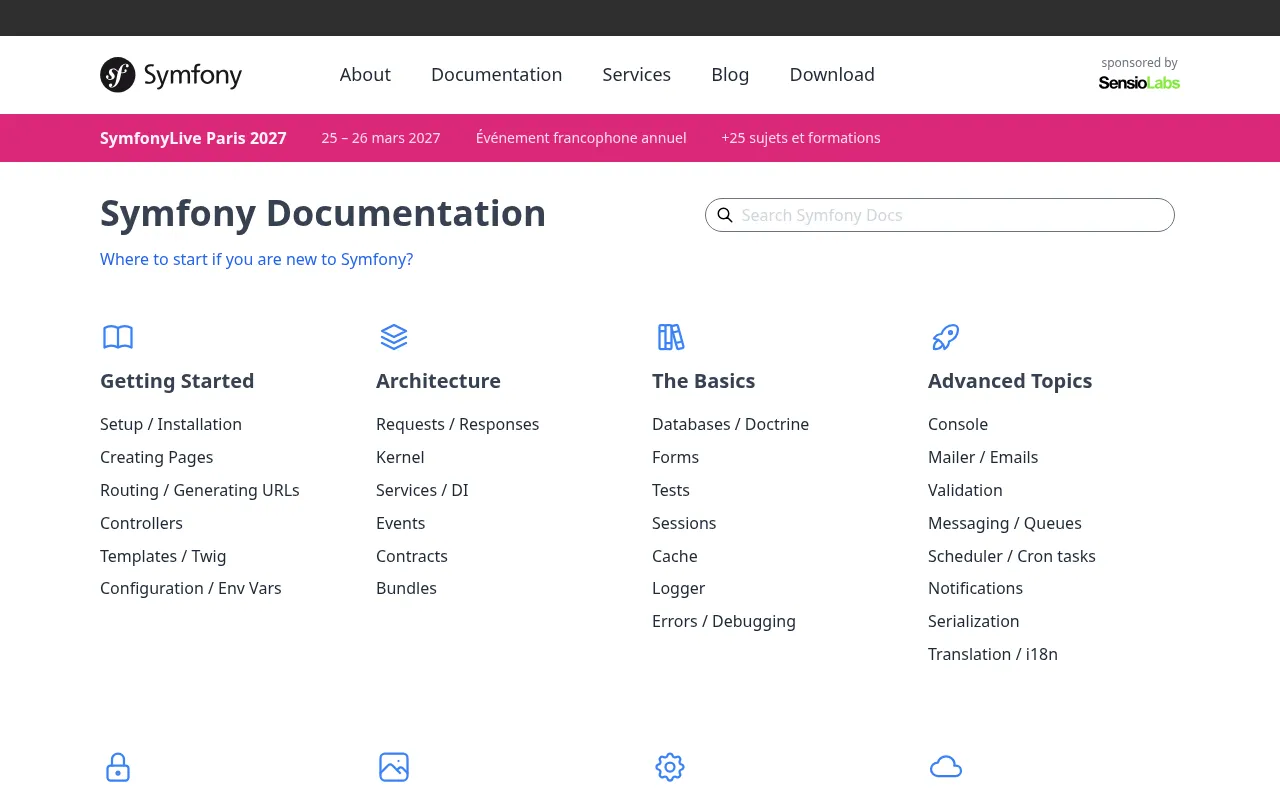Open the Sessions doc link
Screen dimensions: 1280x800
pyautogui.click(x=684, y=523)
